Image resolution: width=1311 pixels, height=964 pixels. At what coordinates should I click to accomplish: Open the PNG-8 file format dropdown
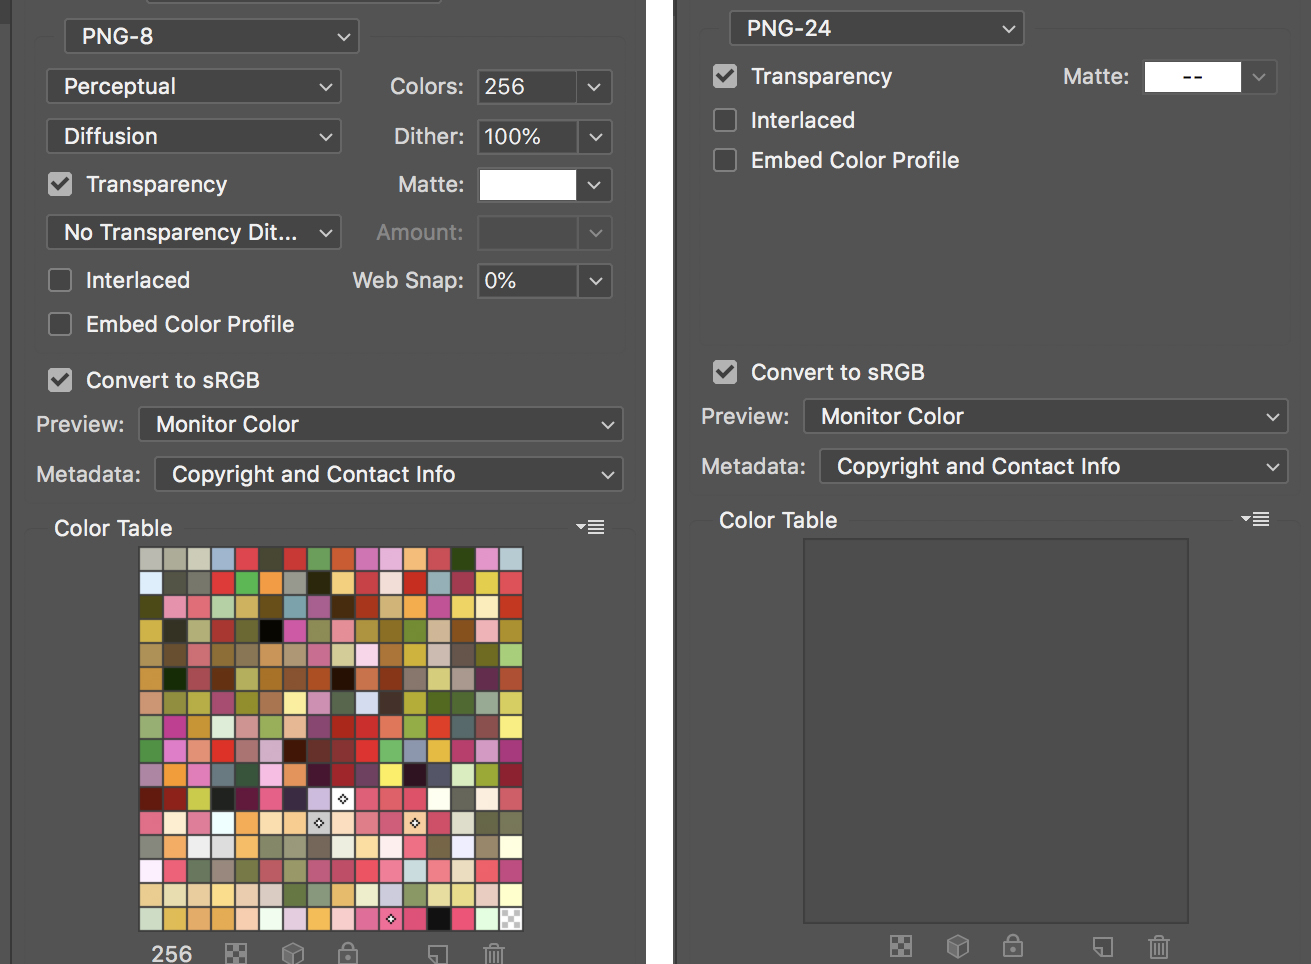coord(212,37)
